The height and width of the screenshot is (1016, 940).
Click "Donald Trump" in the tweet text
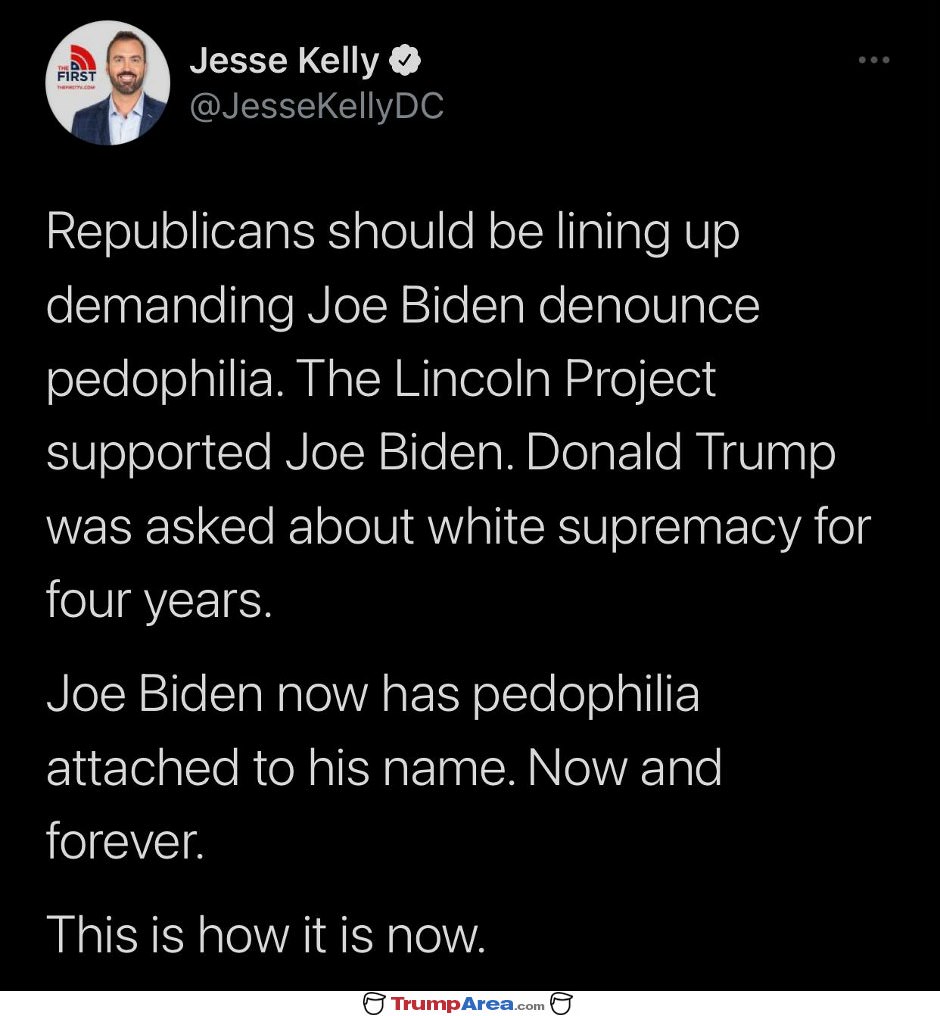pyautogui.click(x=681, y=452)
